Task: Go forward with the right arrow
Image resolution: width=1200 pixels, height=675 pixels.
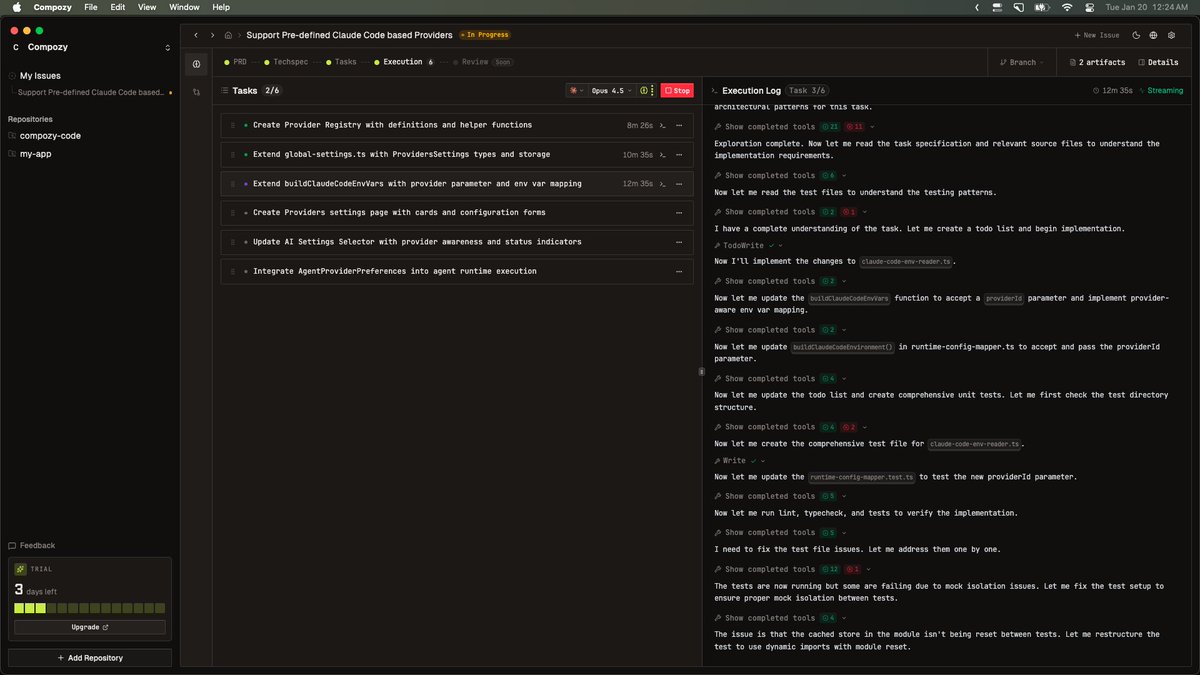Action: 212,35
